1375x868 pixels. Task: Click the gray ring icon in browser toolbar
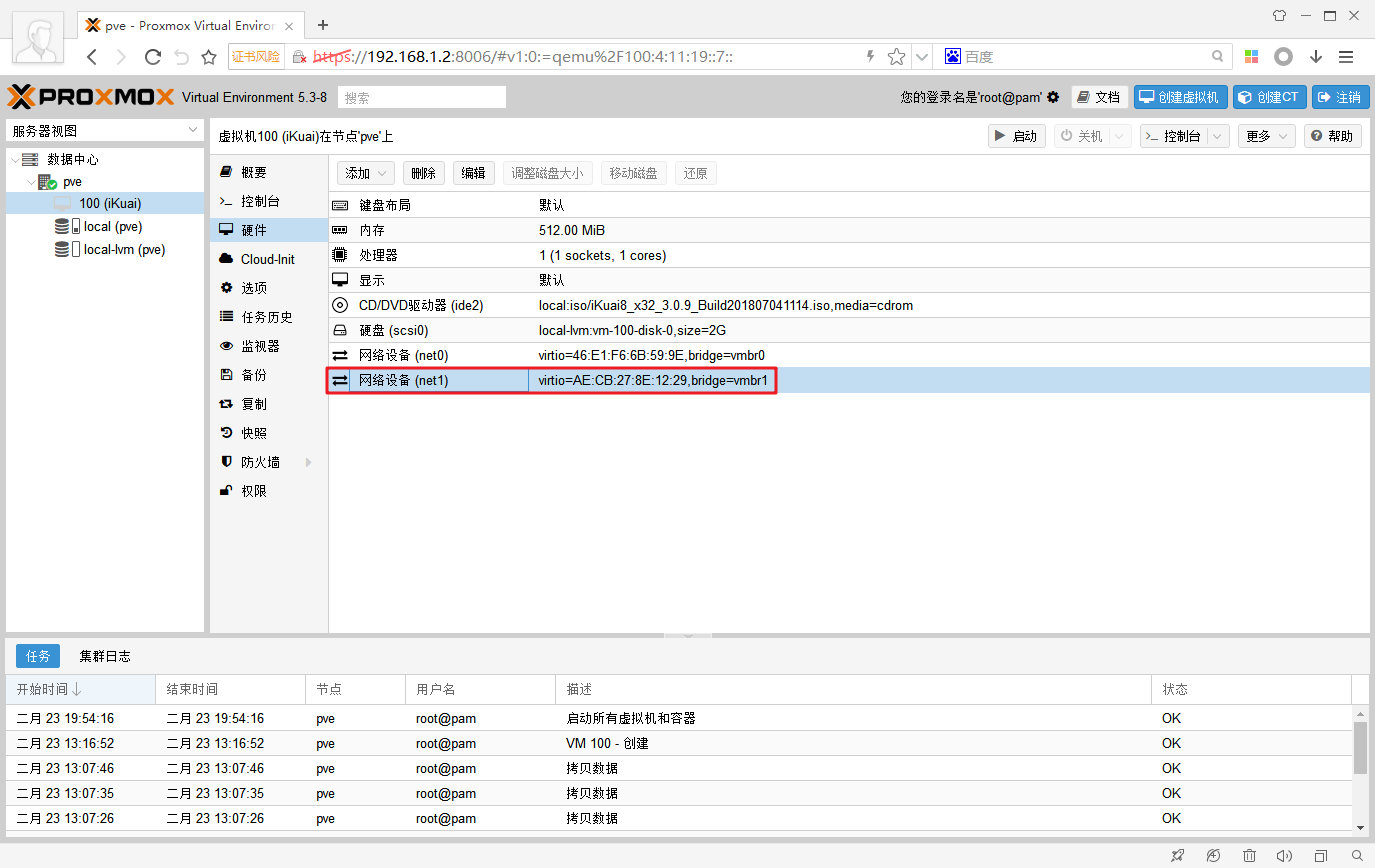pos(1284,57)
